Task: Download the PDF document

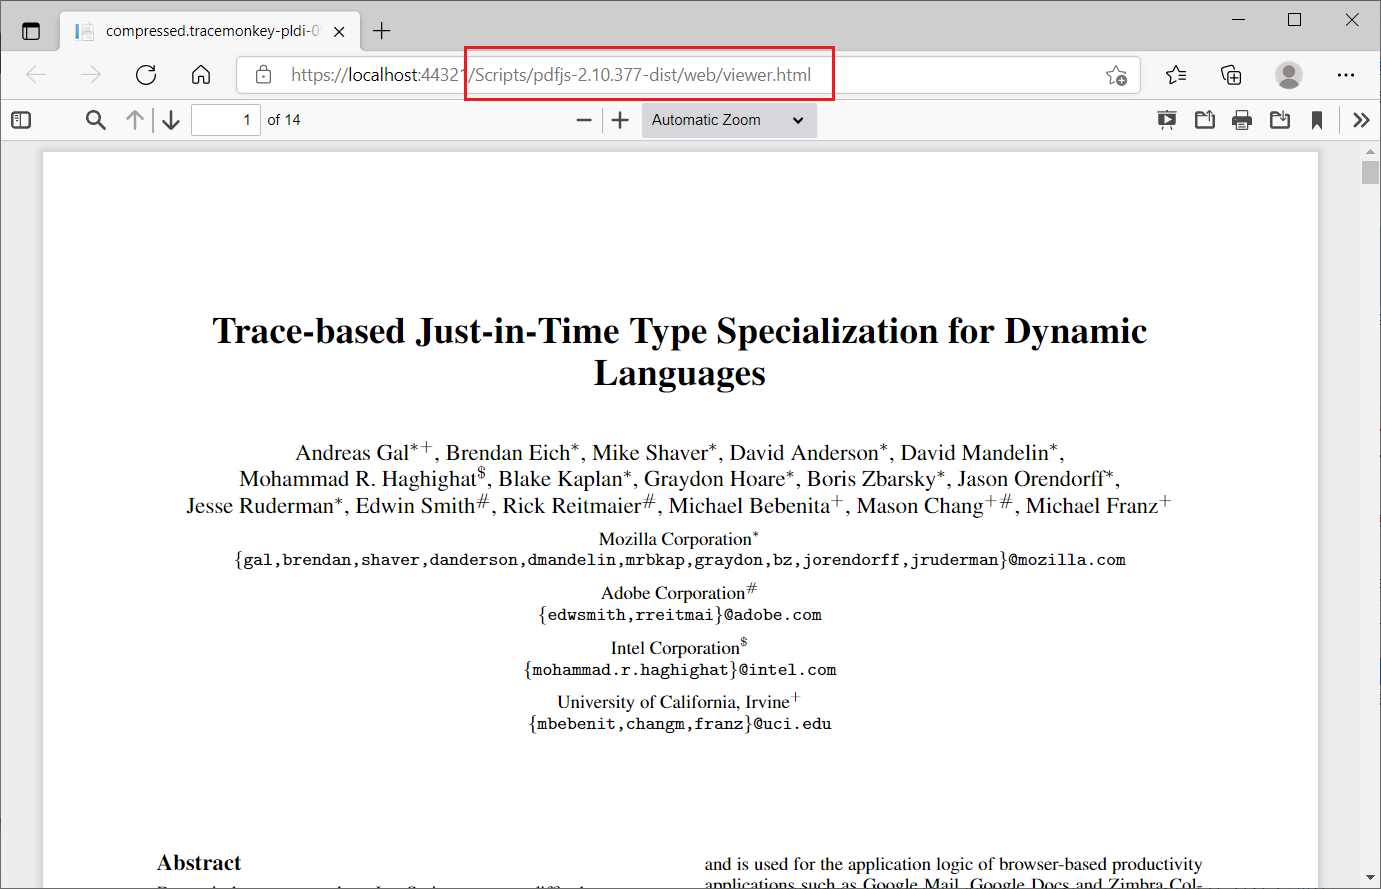Action: tap(1280, 119)
